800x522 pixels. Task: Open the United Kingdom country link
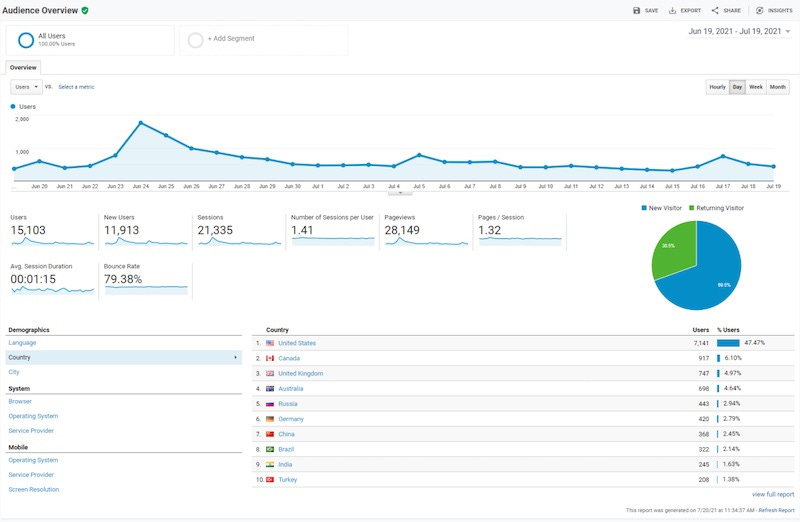[x=301, y=374]
